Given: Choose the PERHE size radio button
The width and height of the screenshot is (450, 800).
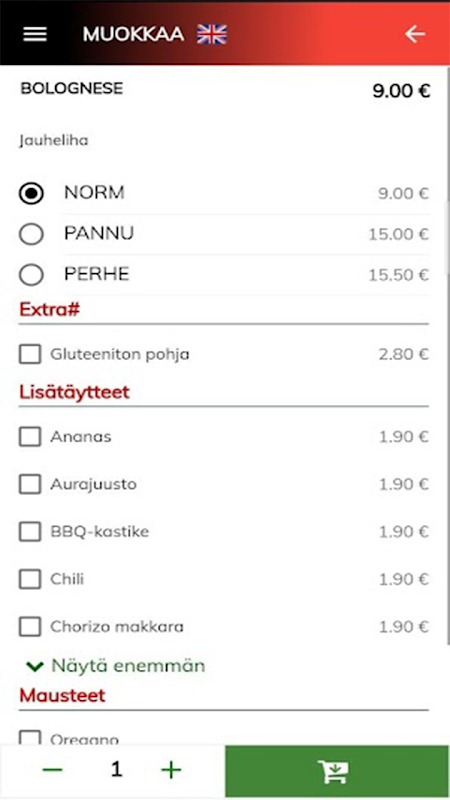Looking at the screenshot, I should coord(31,275).
